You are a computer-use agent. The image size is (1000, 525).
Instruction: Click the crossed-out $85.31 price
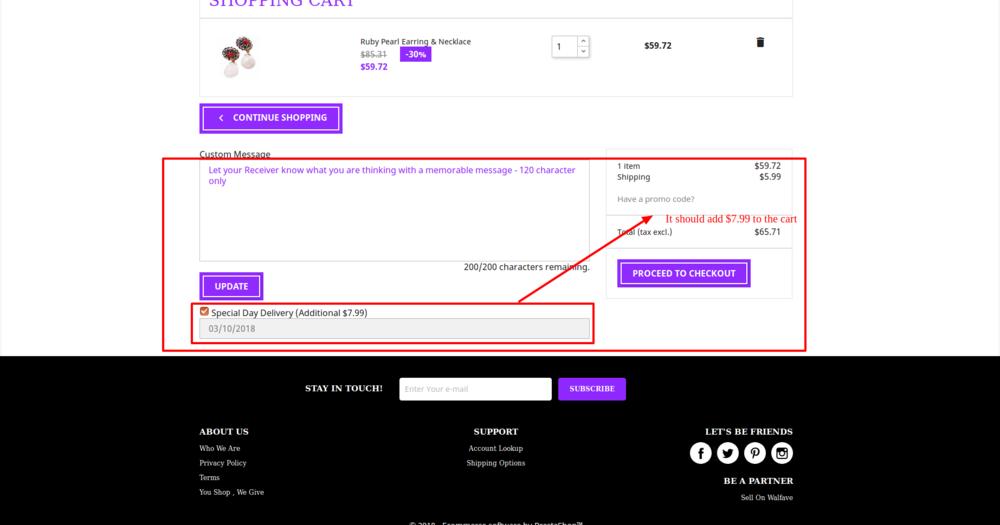[373, 55]
